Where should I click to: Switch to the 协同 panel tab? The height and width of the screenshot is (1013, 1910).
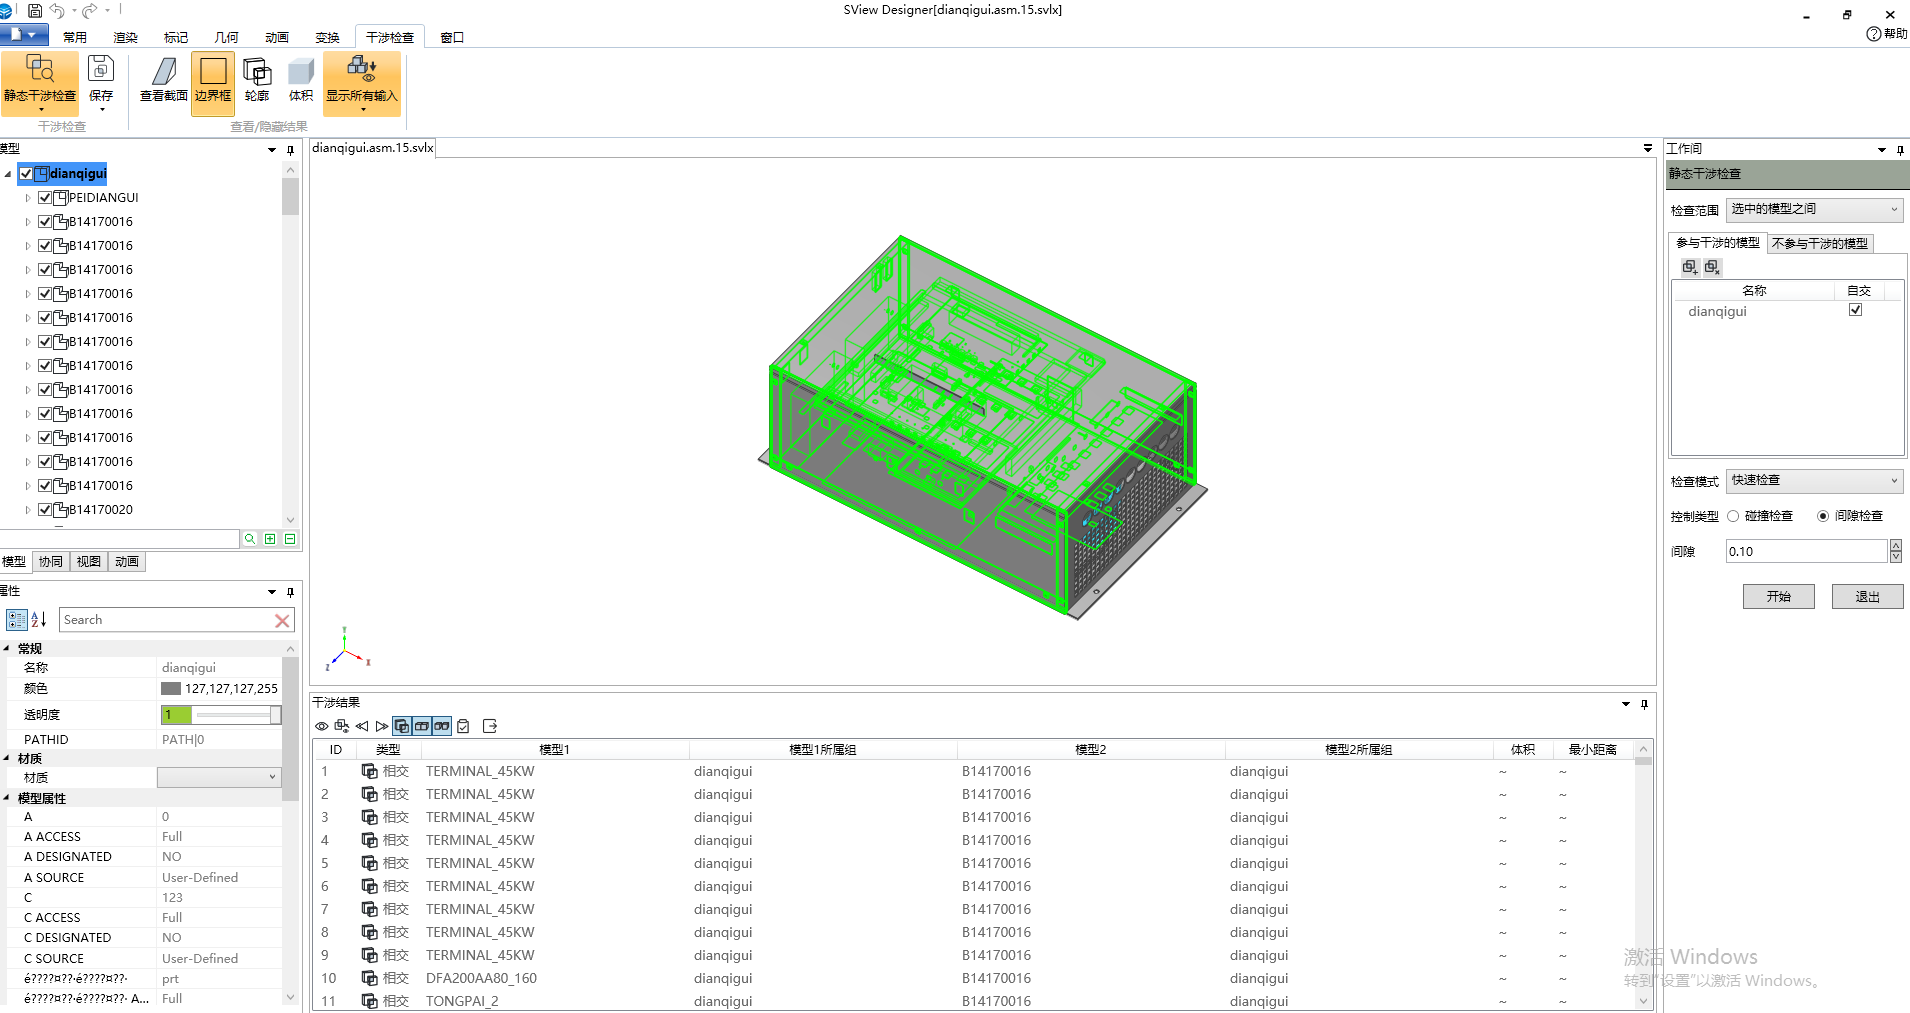tap(51, 562)
